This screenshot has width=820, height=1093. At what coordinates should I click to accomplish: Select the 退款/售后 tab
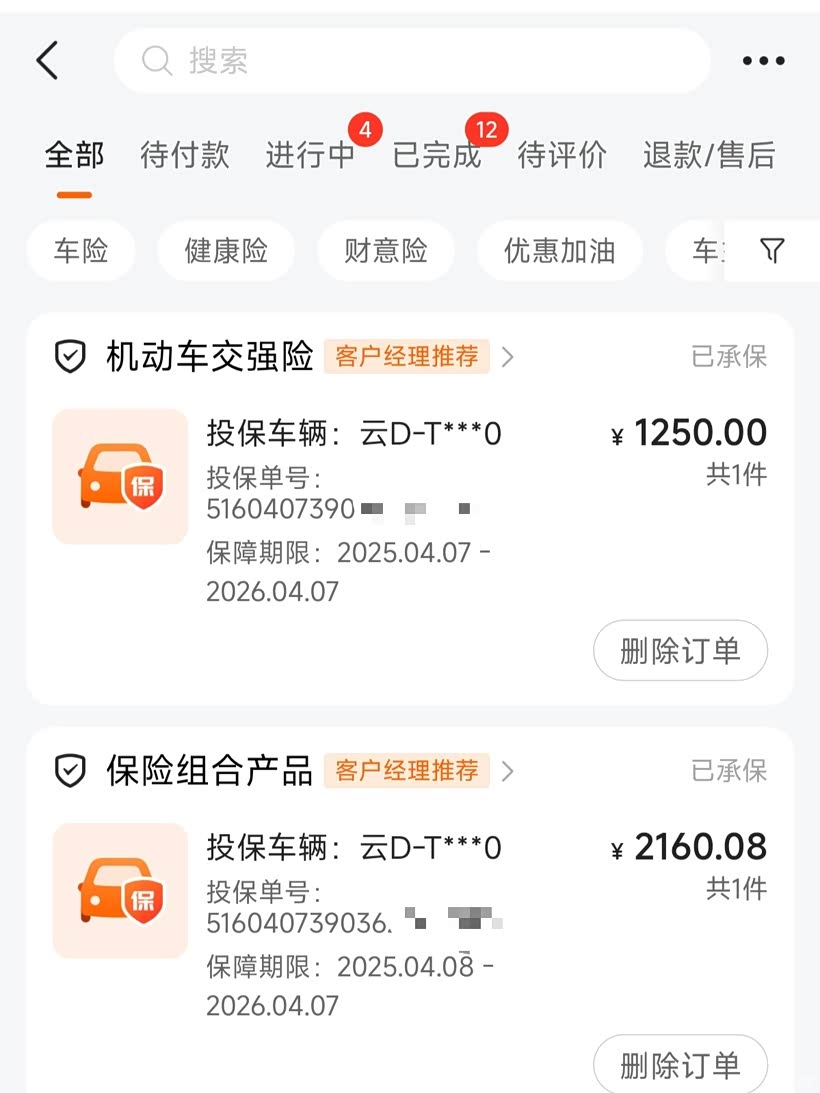[x=709, y=155]
